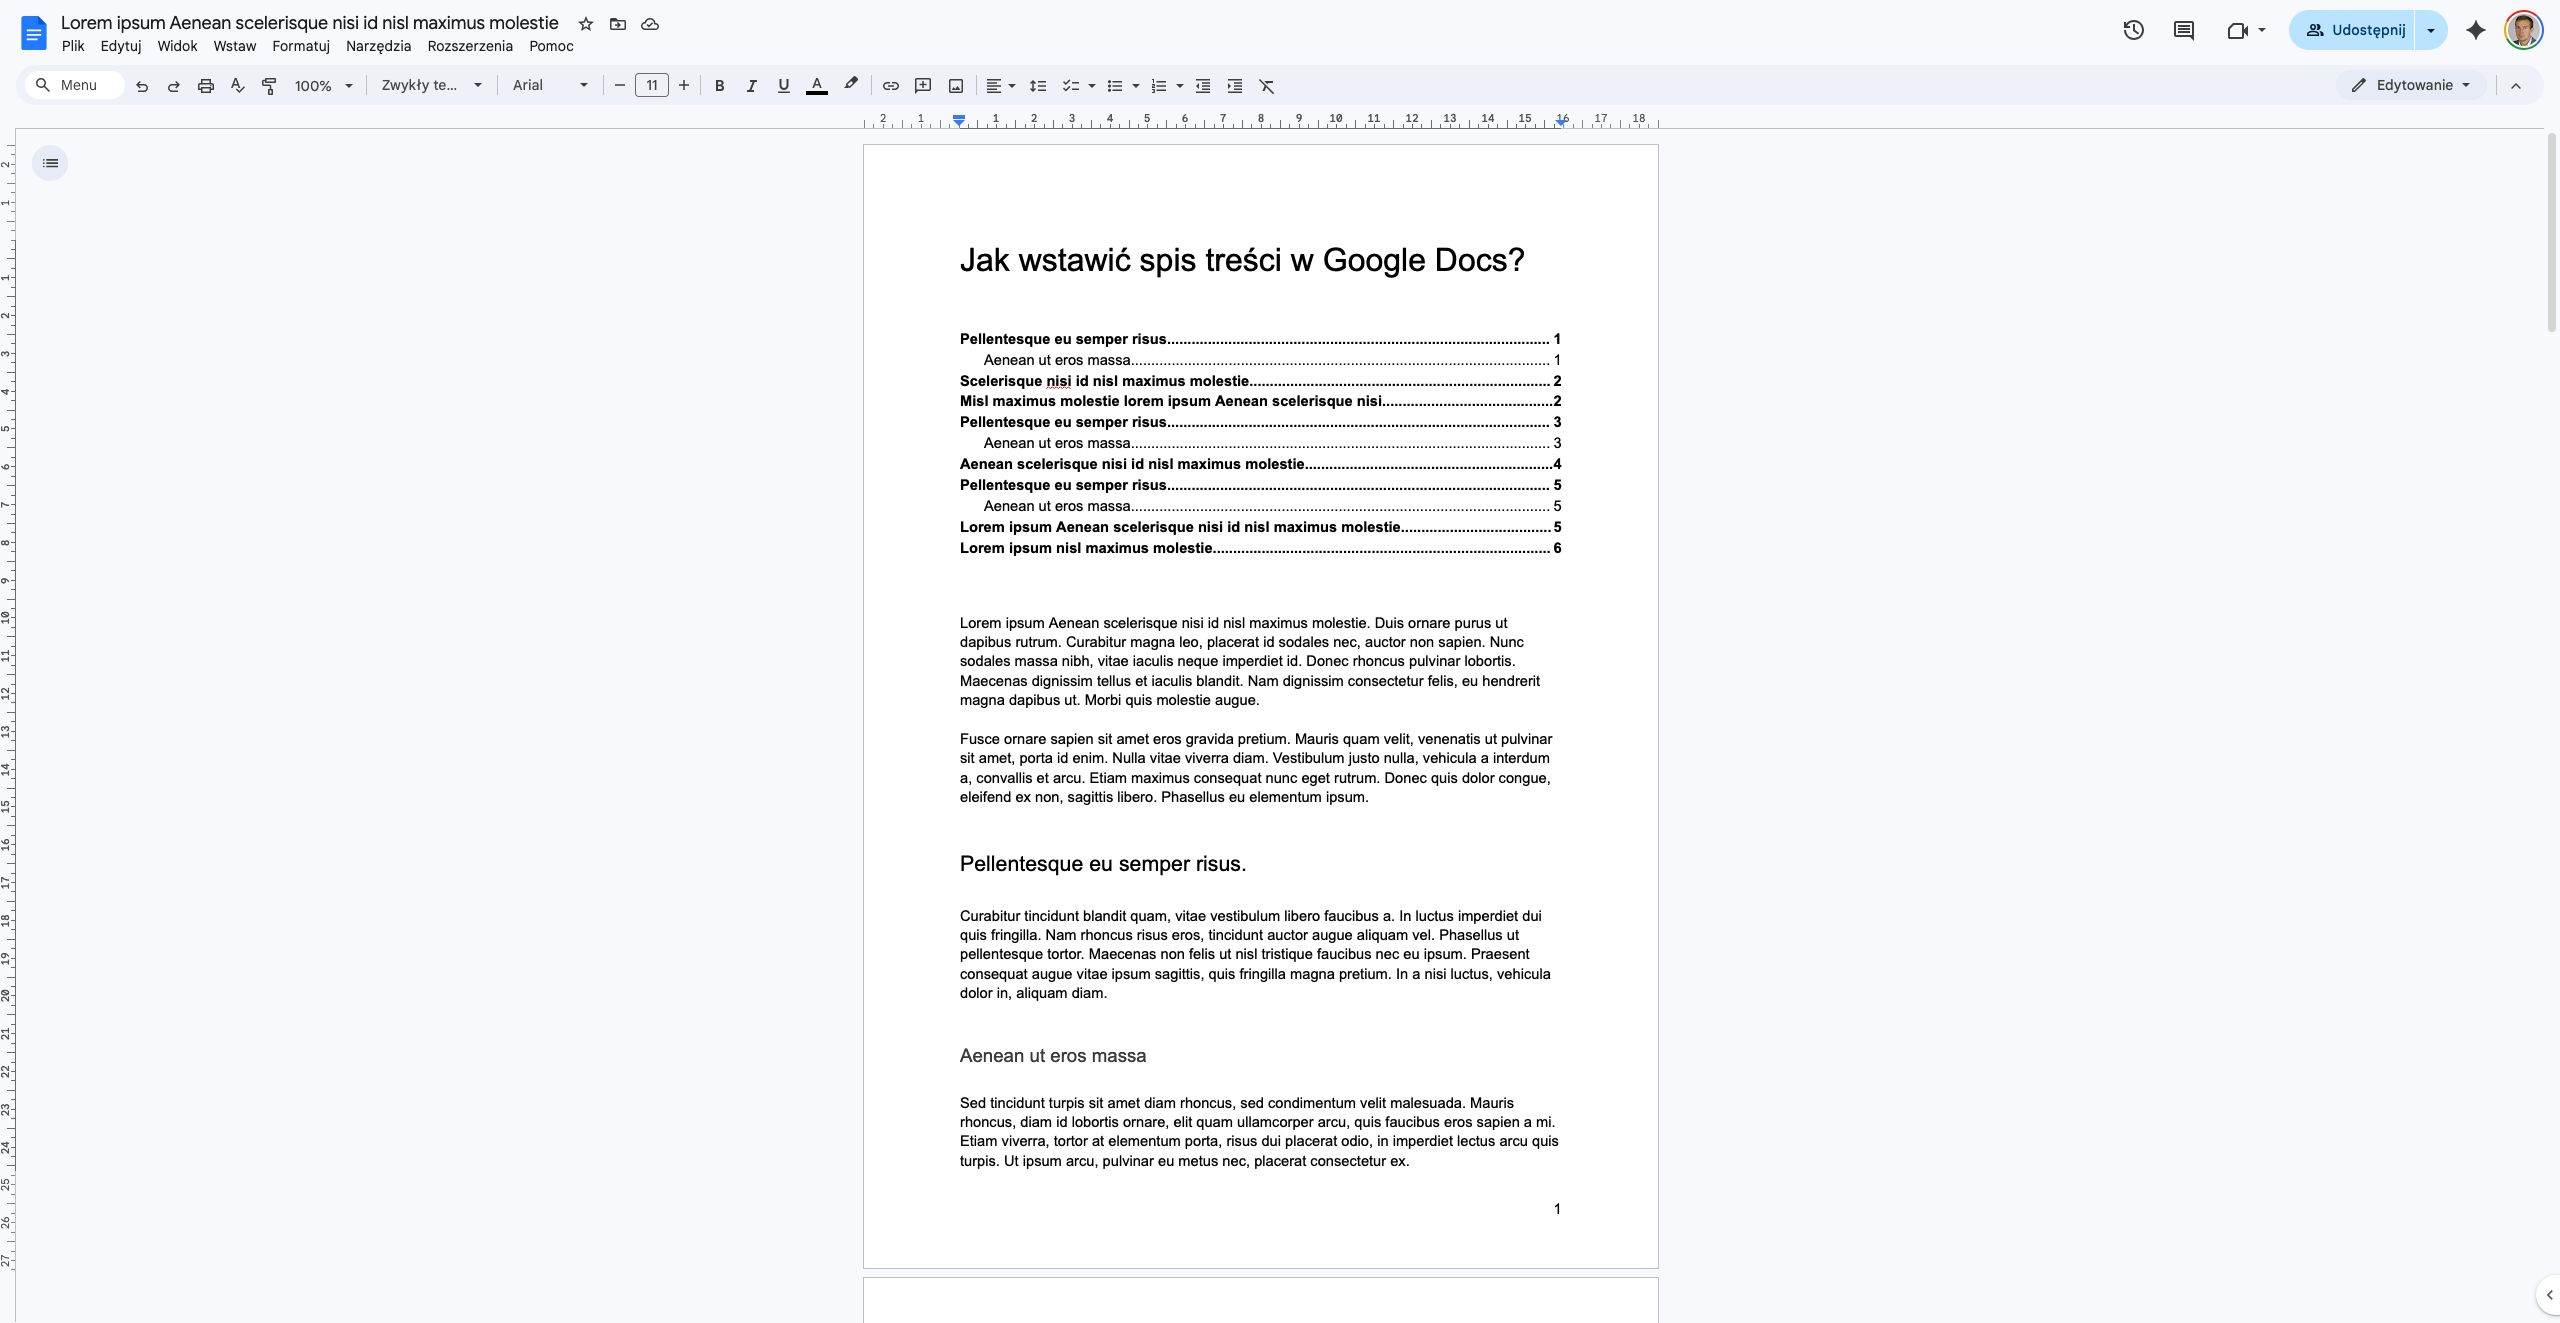Image resolution: width=2560 pixels, height=1323 pixels.
Task: Toggle underline formatting
Action: pyautogui.click(x=783, y=86)
